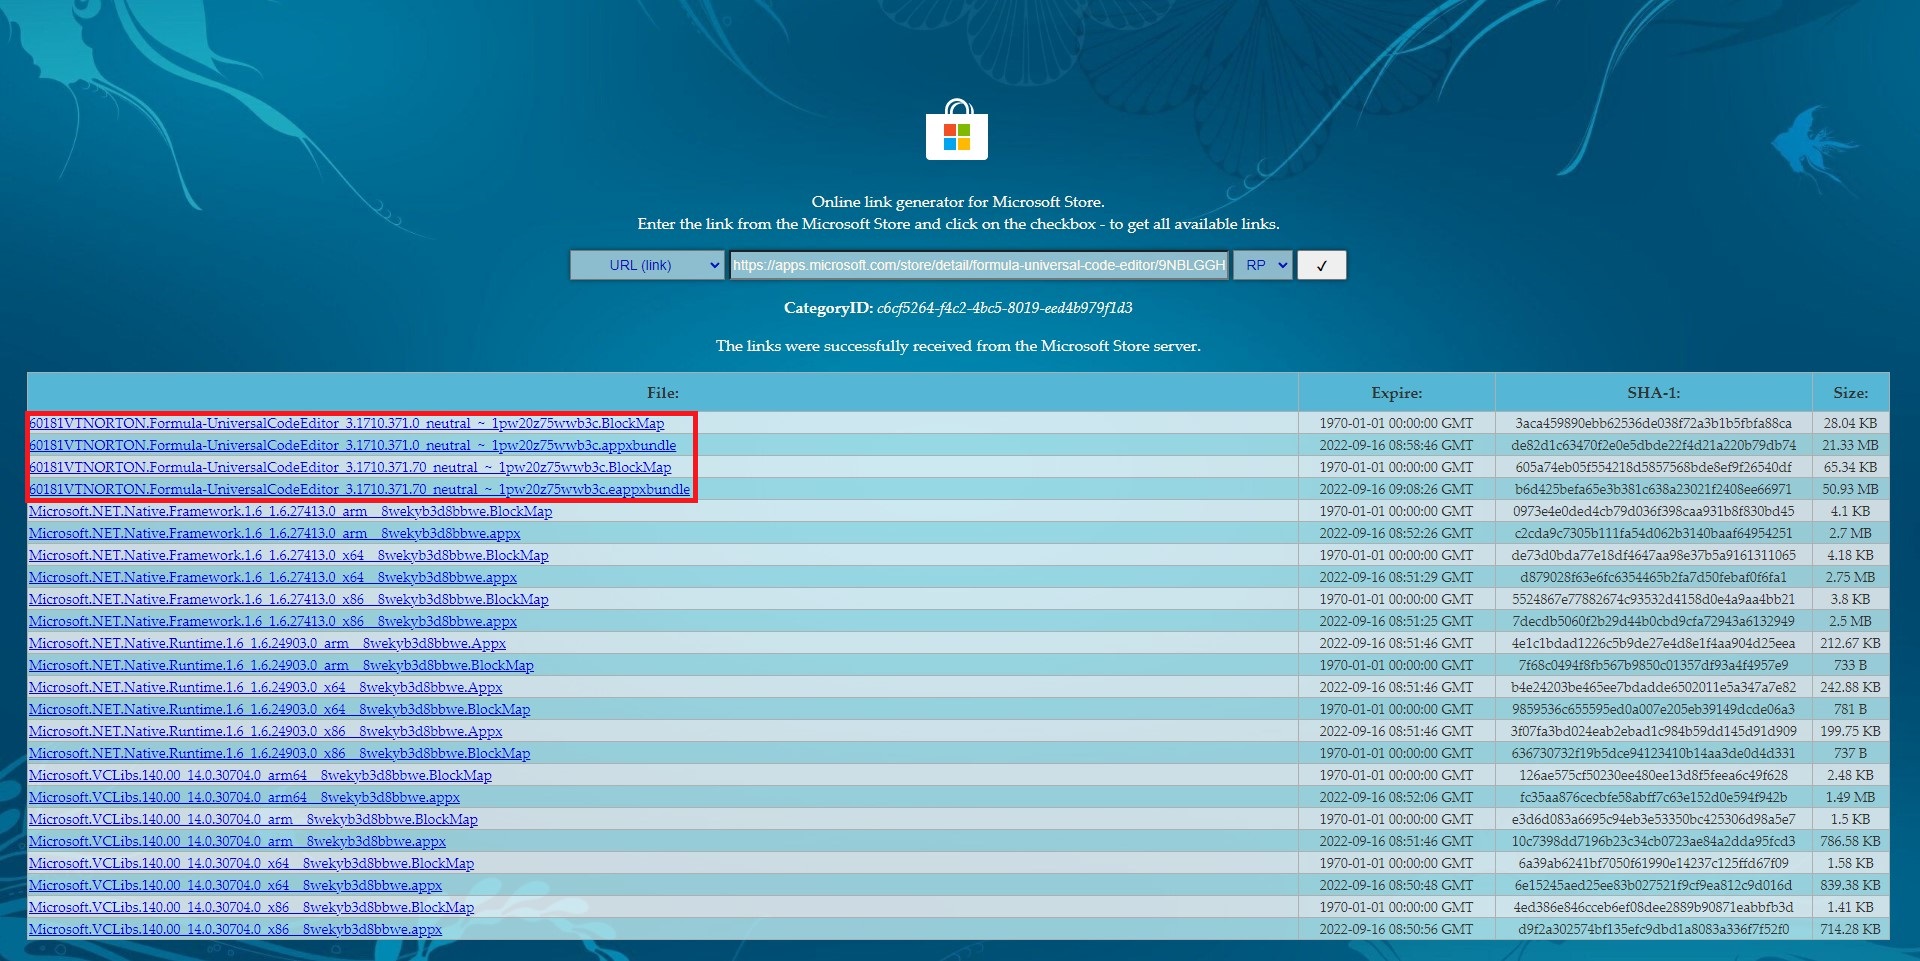Download Formula-UniversalCodeEditor 3.1710.371.0 BlockMap

(347, 423)
